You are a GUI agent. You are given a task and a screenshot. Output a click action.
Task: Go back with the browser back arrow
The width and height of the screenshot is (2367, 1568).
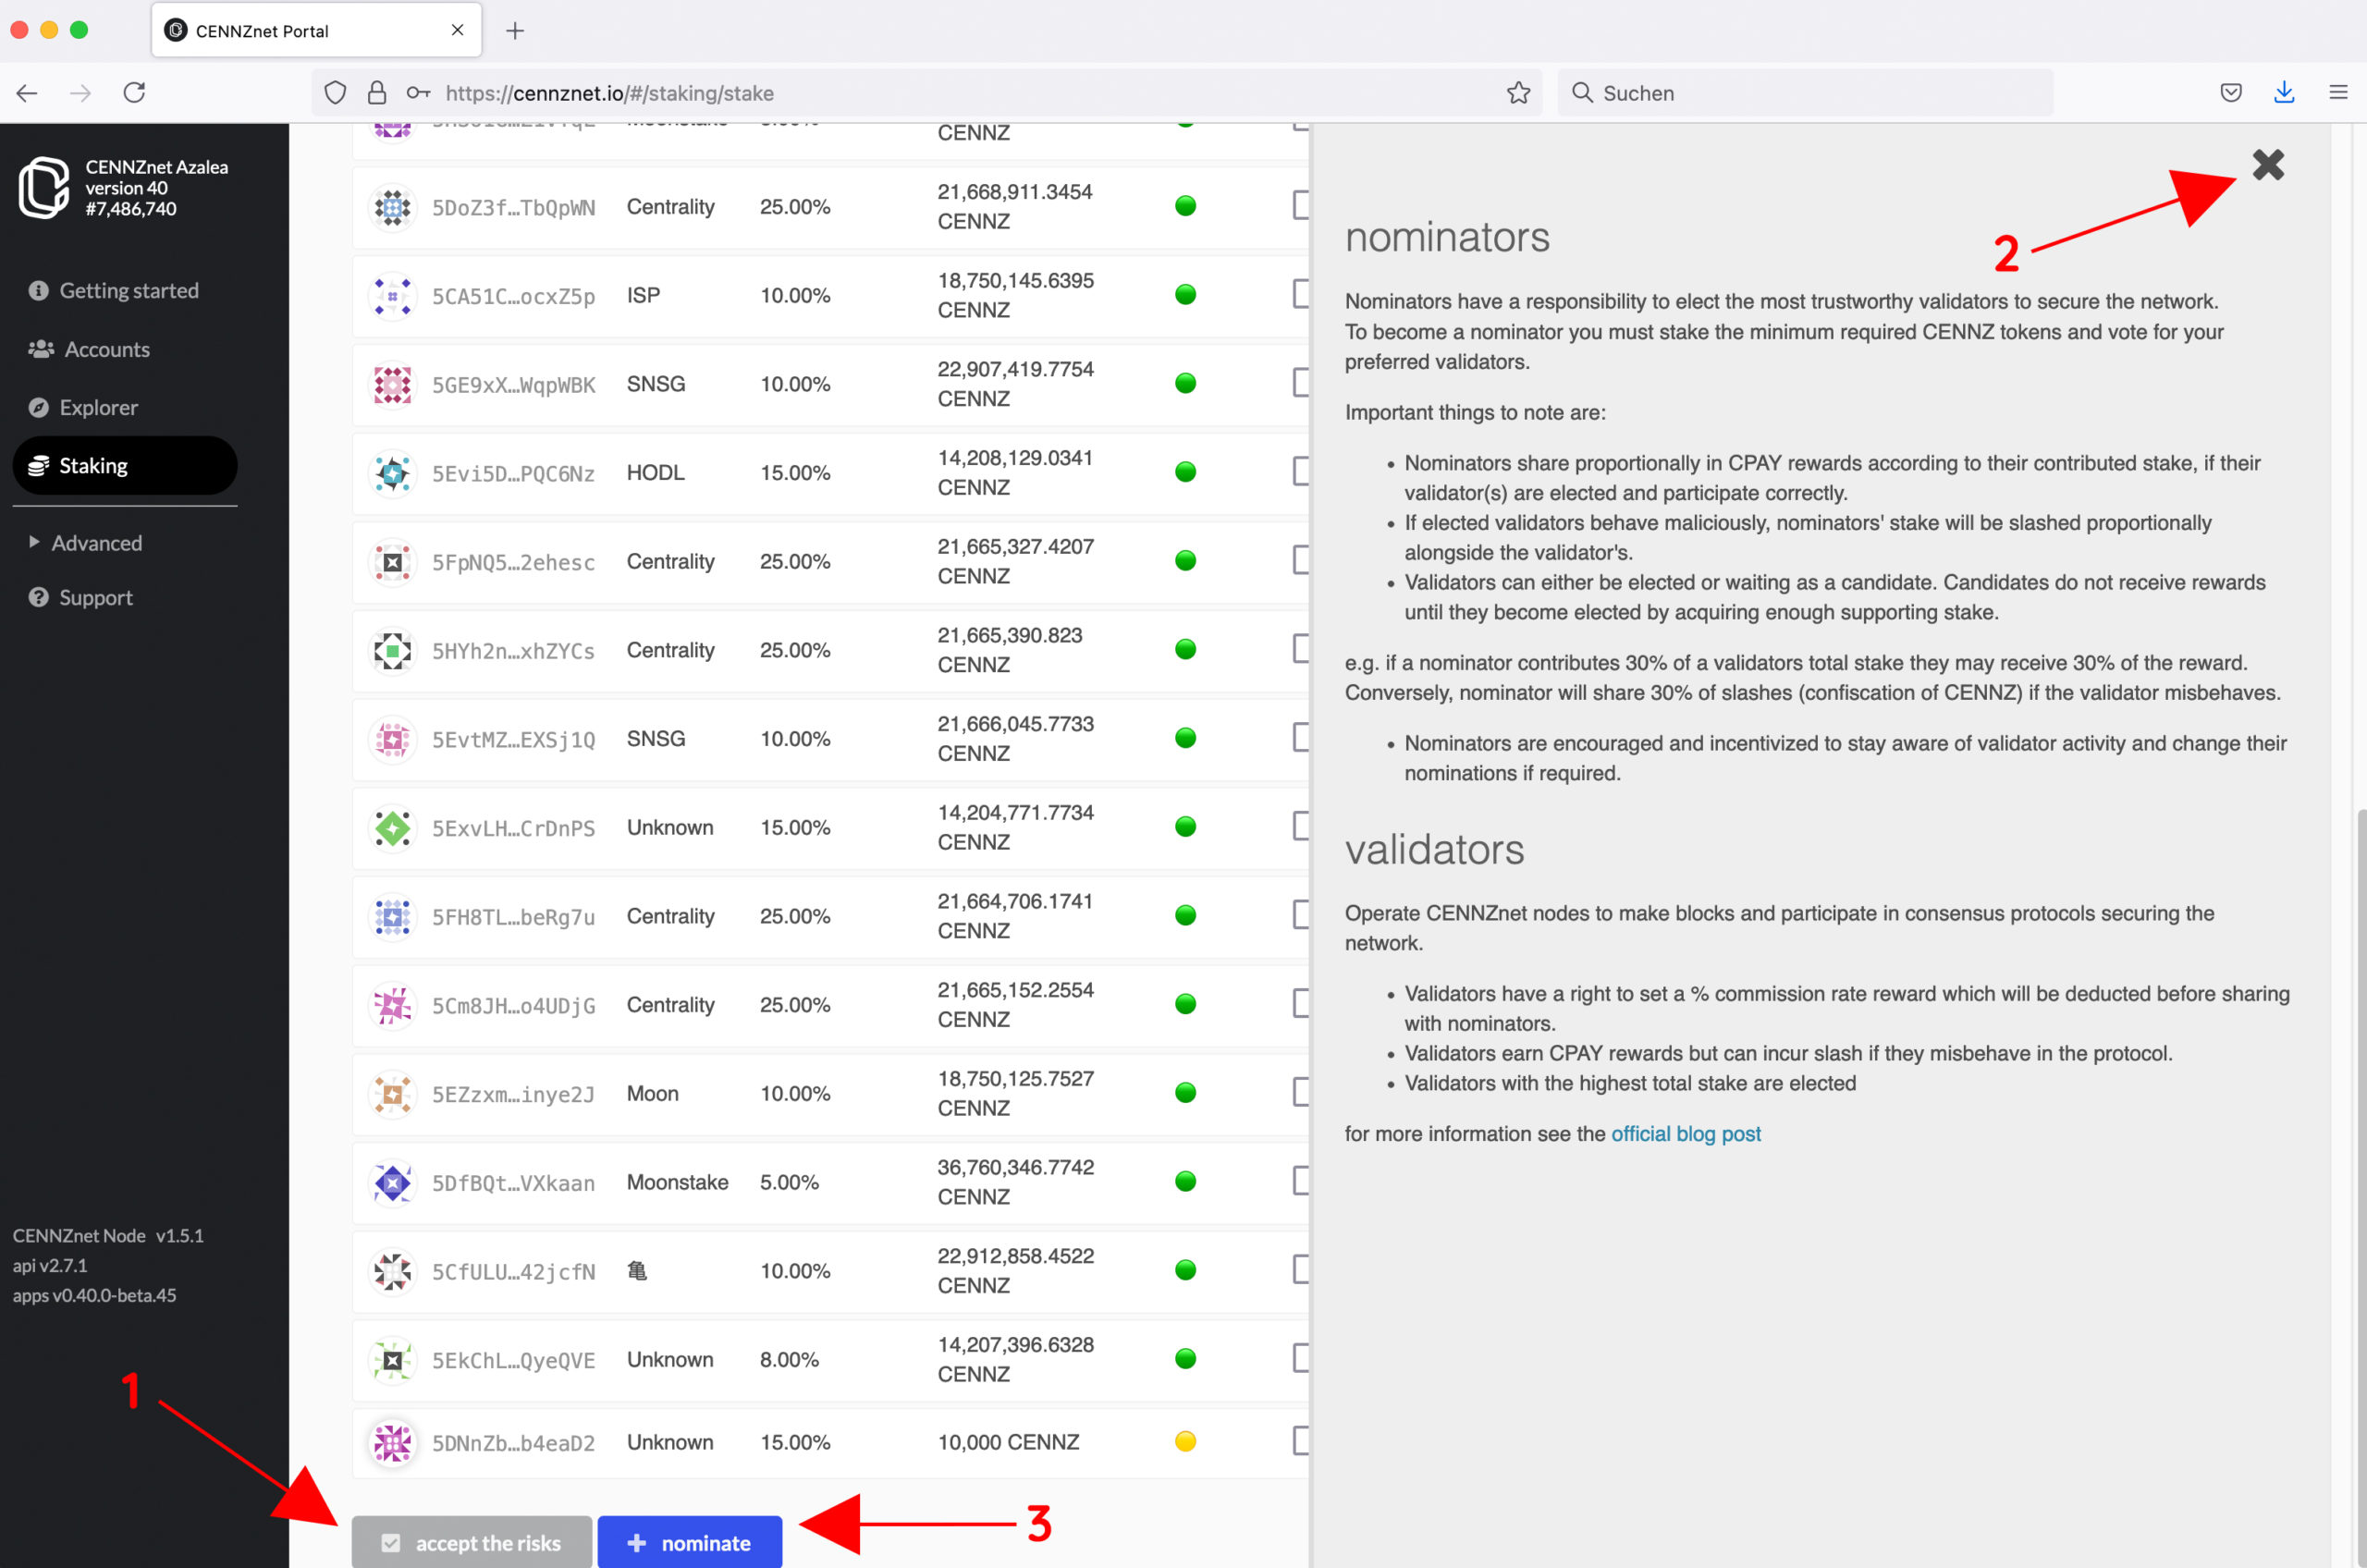point(27,93)
